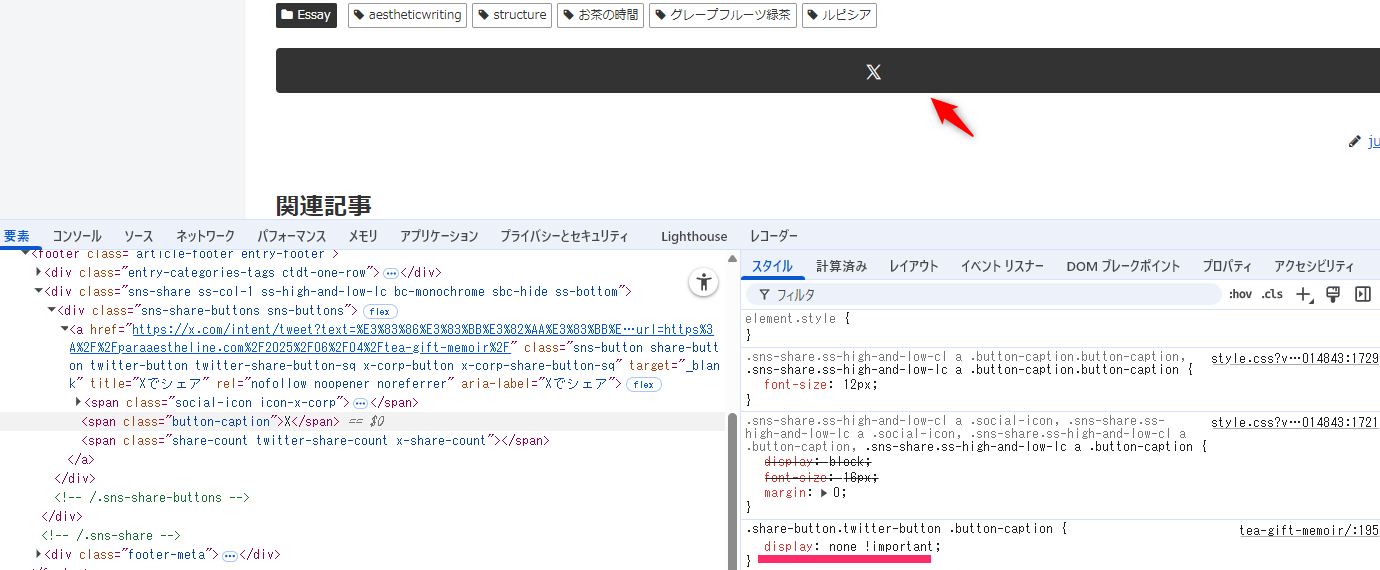The height and width of the screenshot is (570, 1380).
Task: Switch to the プライバシーとセキュリティ tab
Action: coord(564,236)
